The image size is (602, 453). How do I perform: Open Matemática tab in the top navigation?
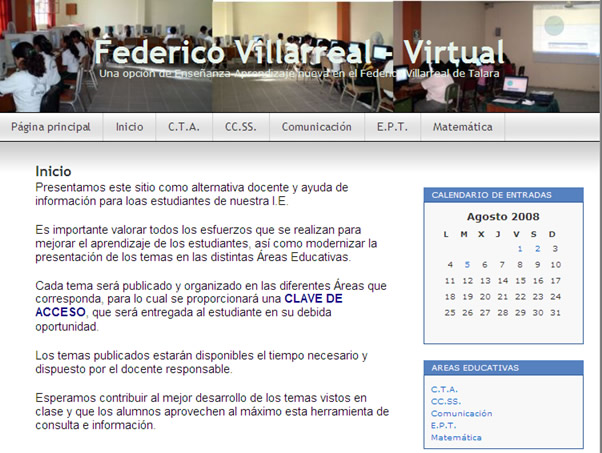click(x=462, y=127)
